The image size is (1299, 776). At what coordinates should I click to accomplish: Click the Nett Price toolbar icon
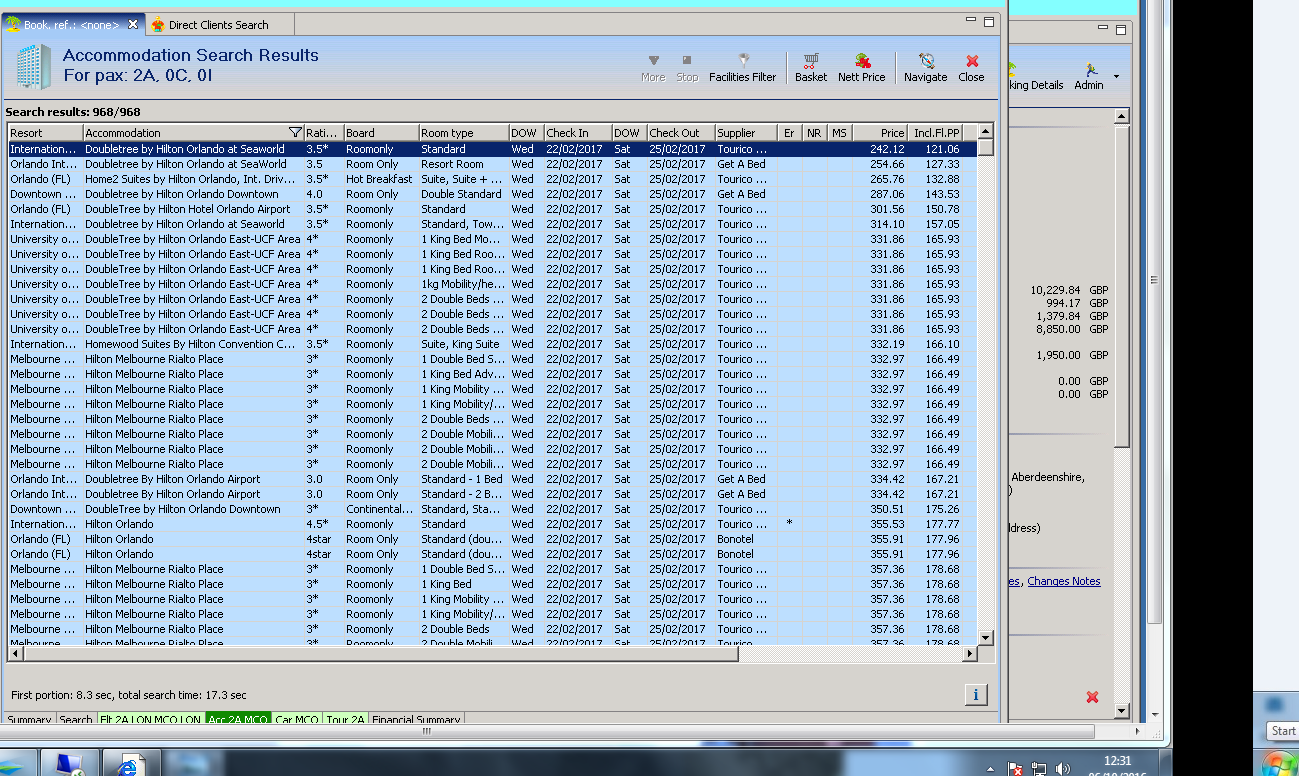click(x=861, y=67)
